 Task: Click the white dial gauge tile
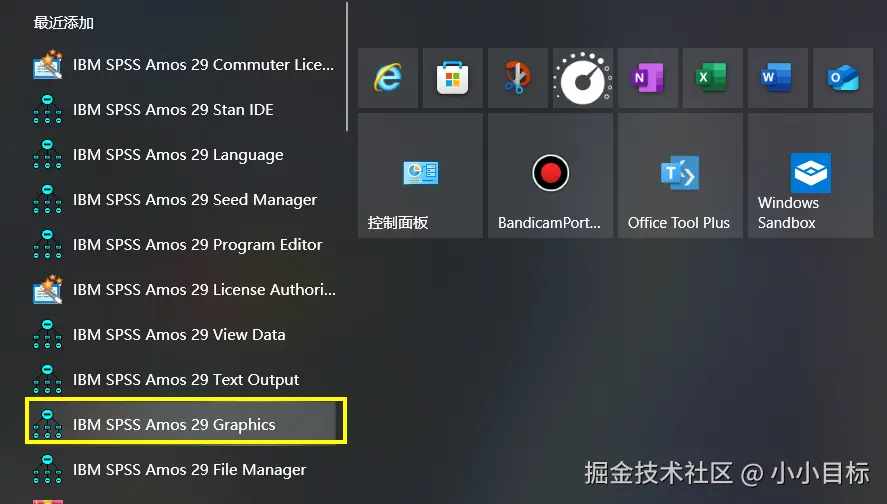click(x=583, y=78)
